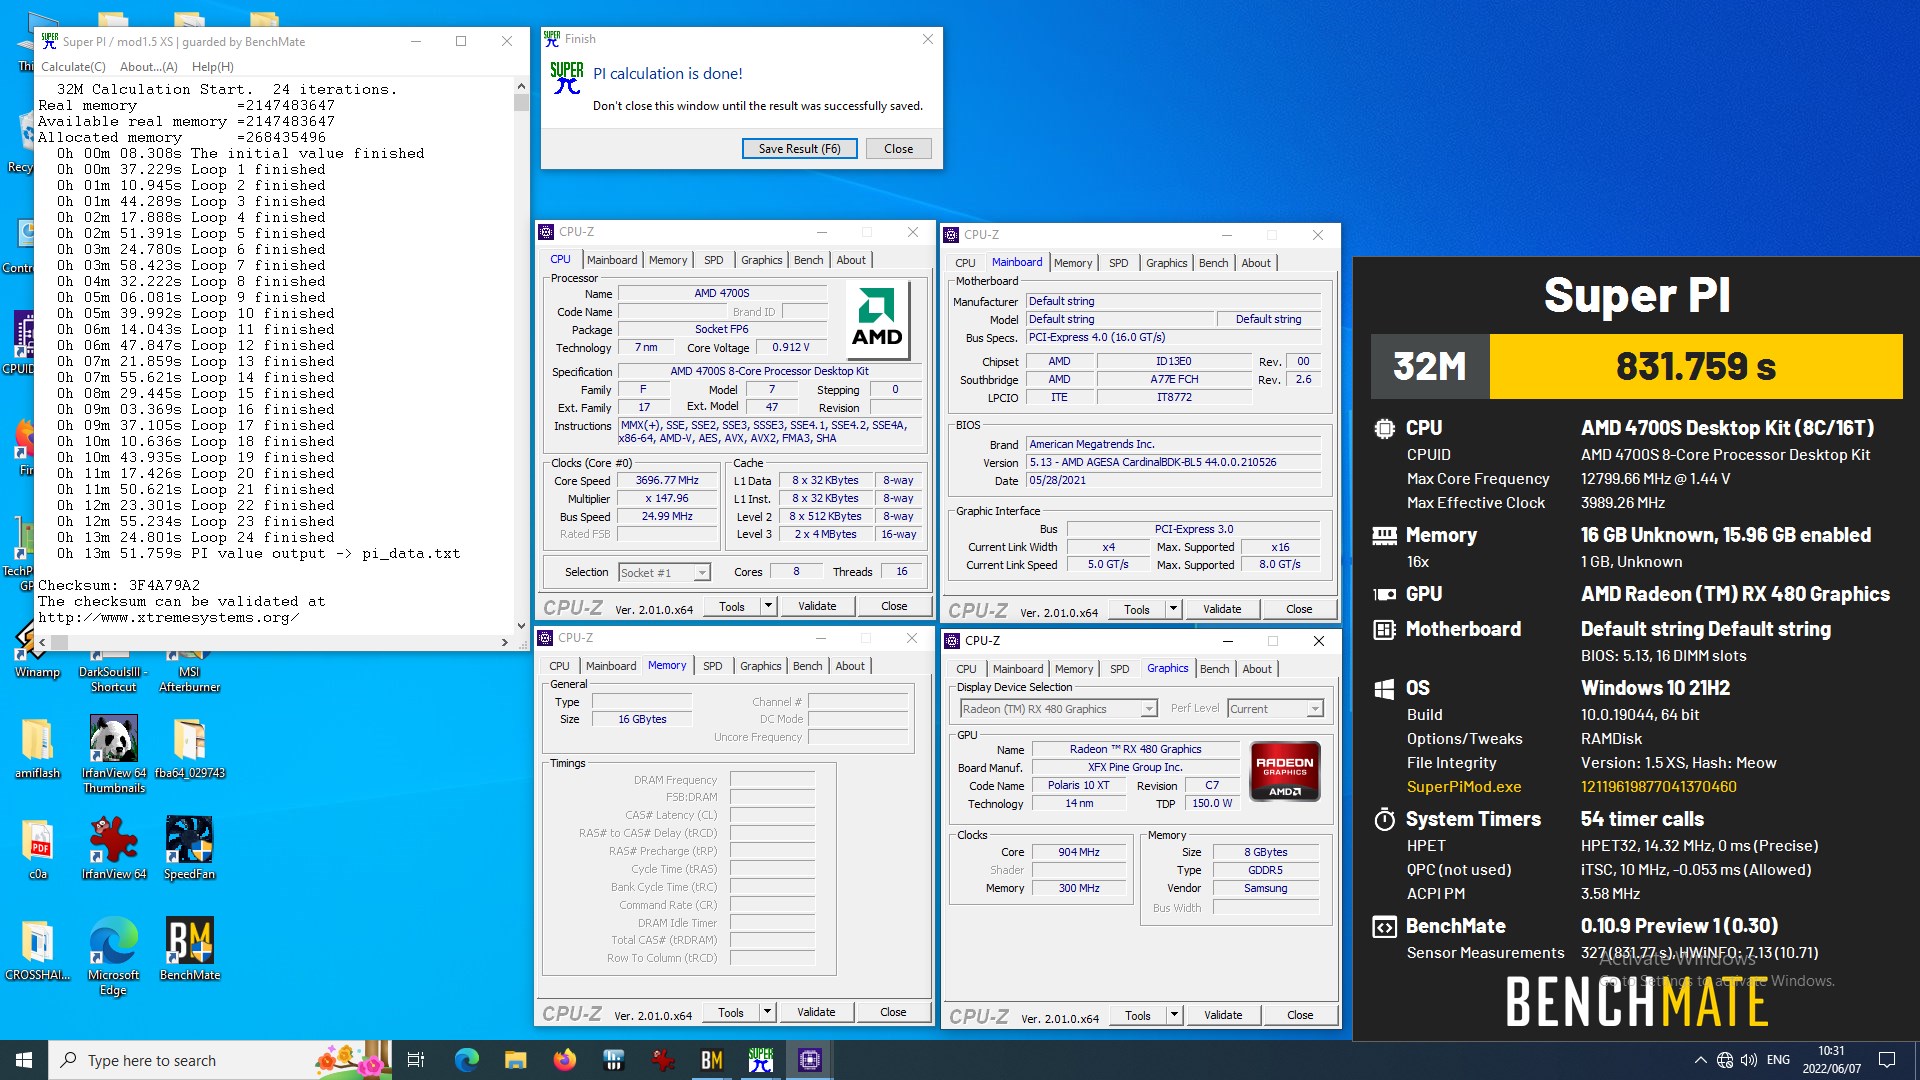Click Tools button in Graphics CPU-Z window
Screen dimensions: 1920x1080
(x=1137, y=1015)
